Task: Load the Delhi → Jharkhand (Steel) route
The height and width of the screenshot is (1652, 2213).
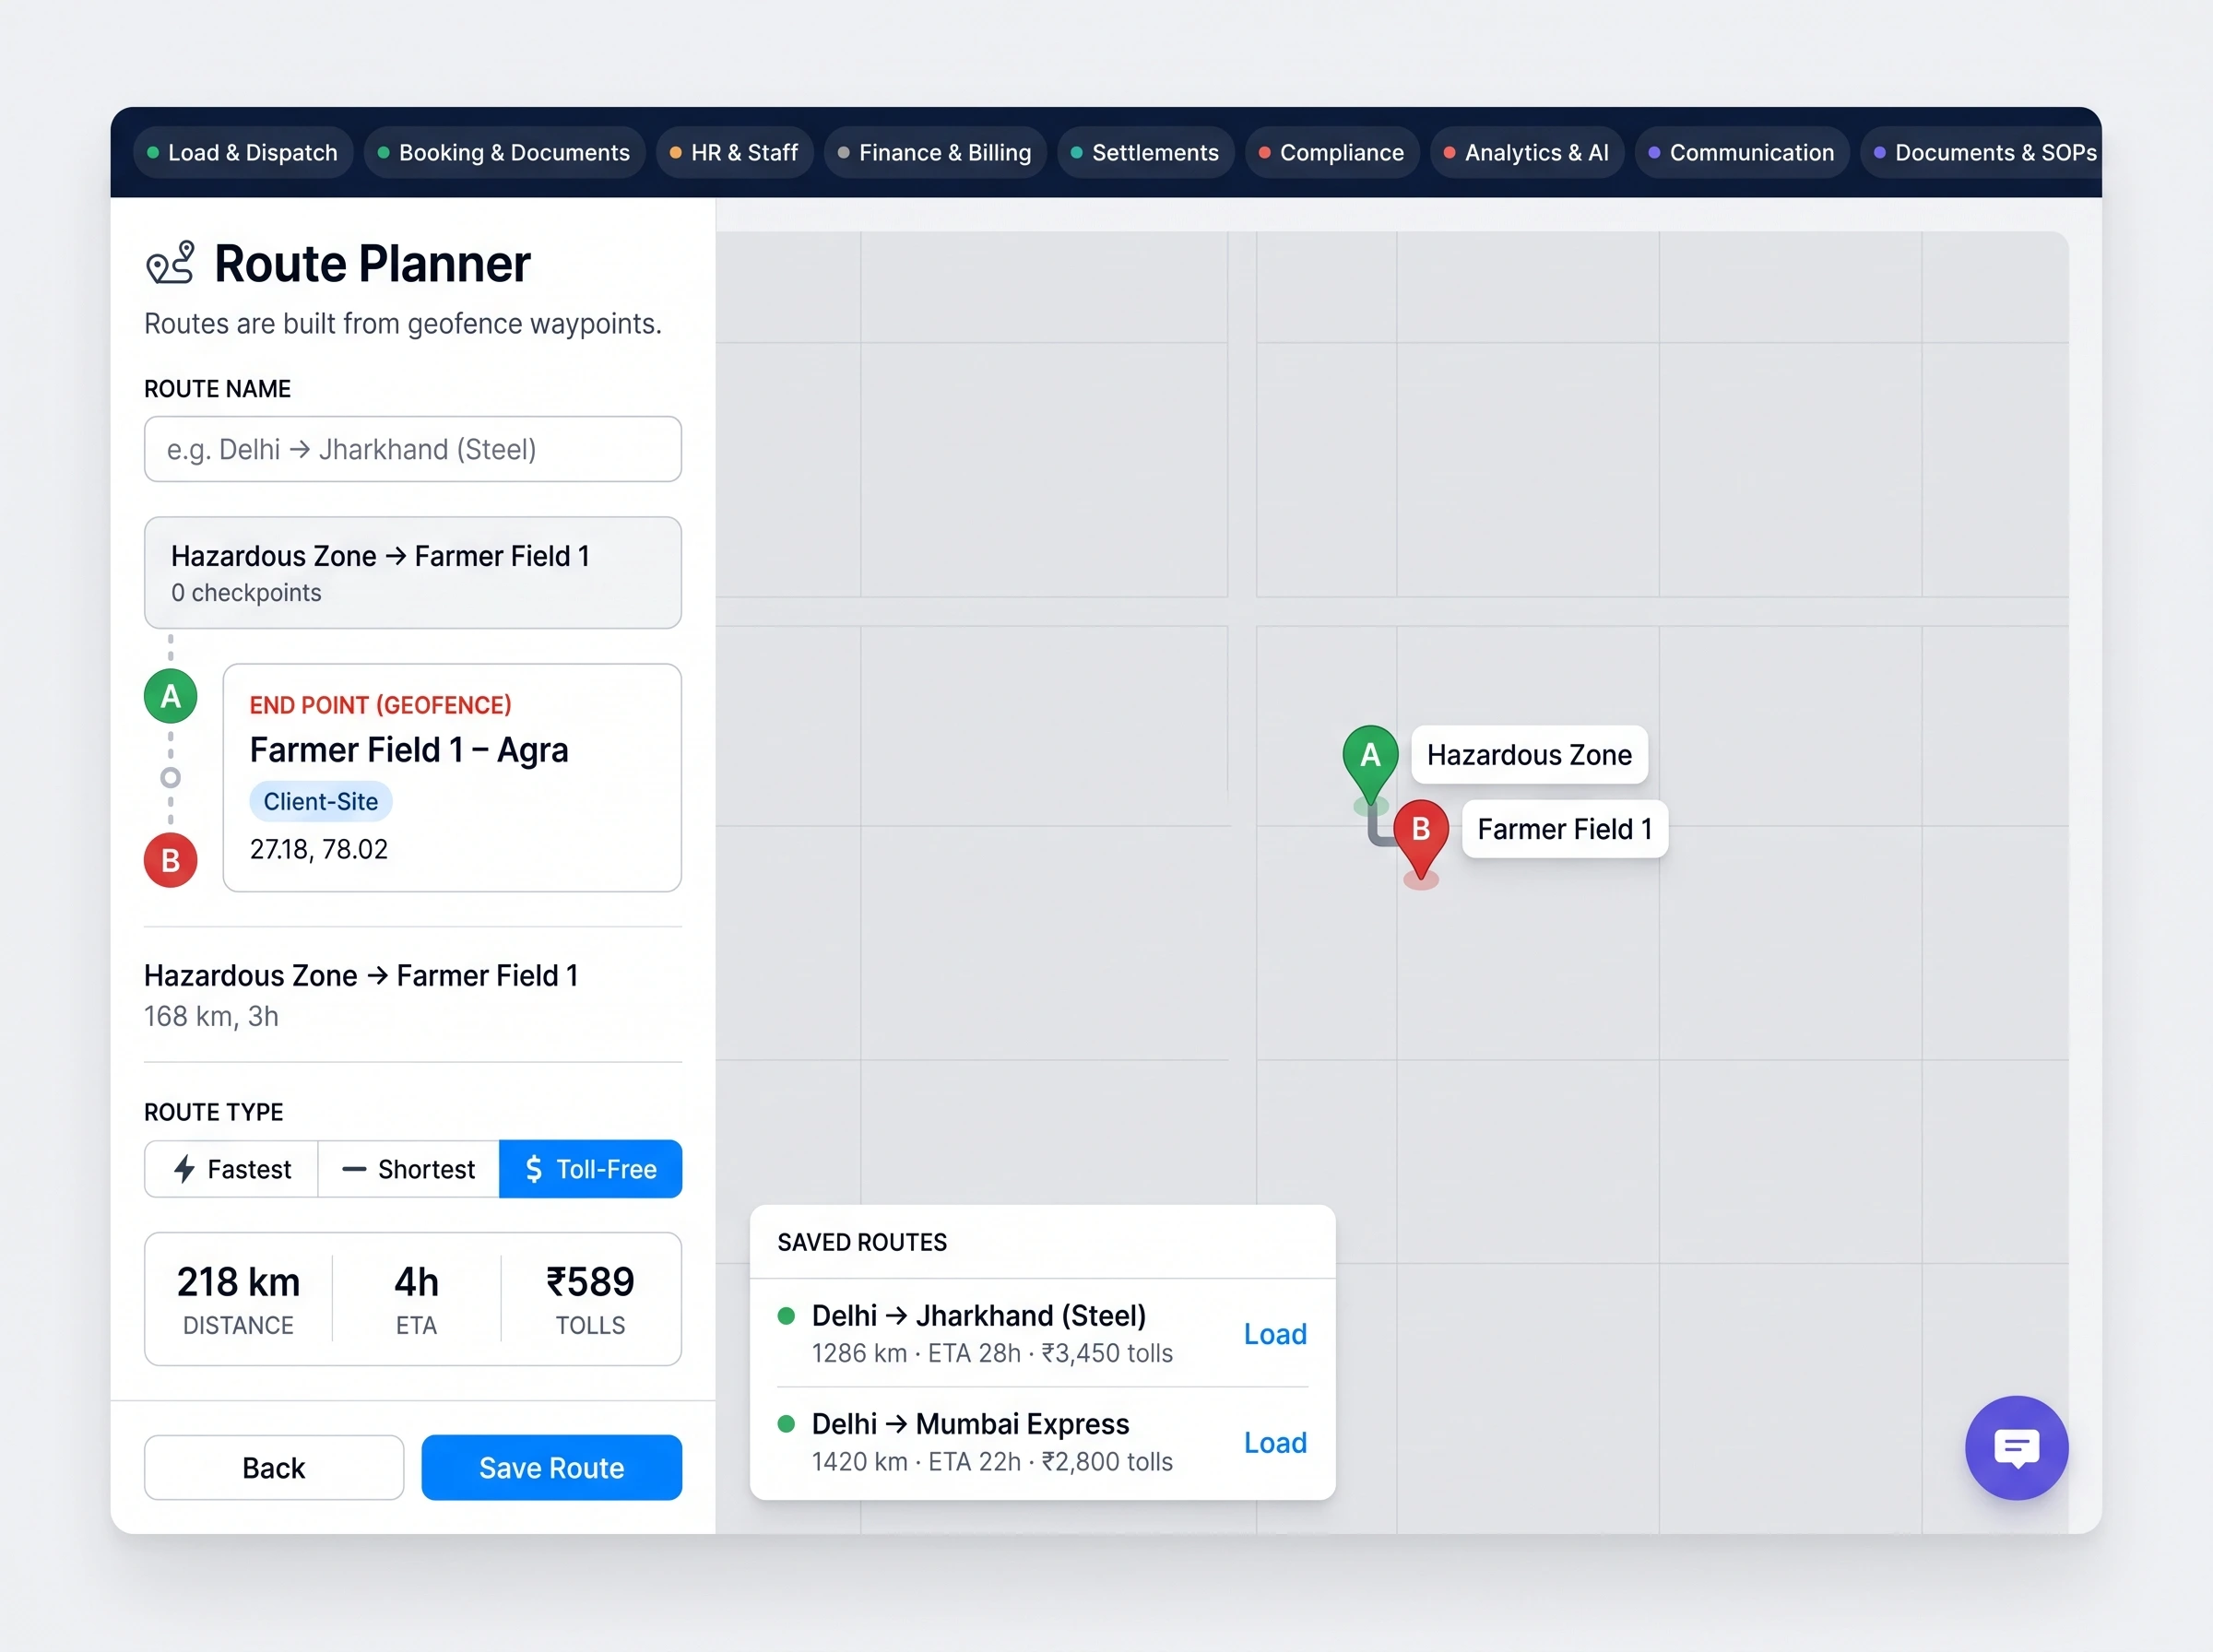Action: [x=1275, y=1333]
